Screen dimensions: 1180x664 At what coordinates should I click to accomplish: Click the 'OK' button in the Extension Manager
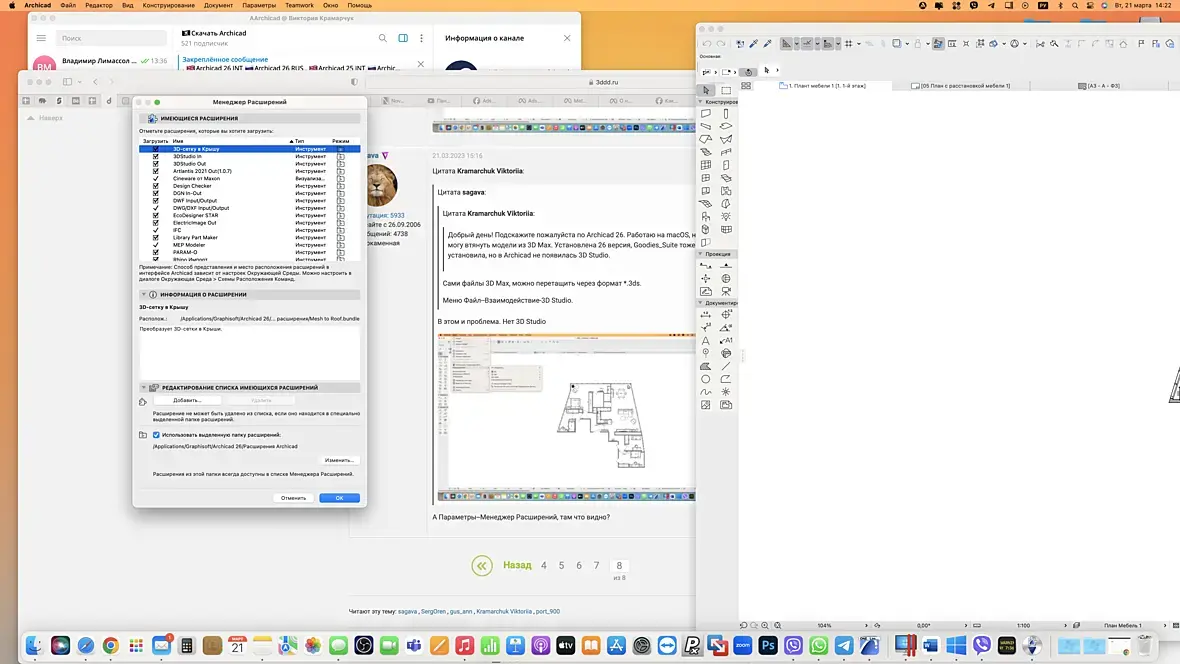click(x=339, y=498)
